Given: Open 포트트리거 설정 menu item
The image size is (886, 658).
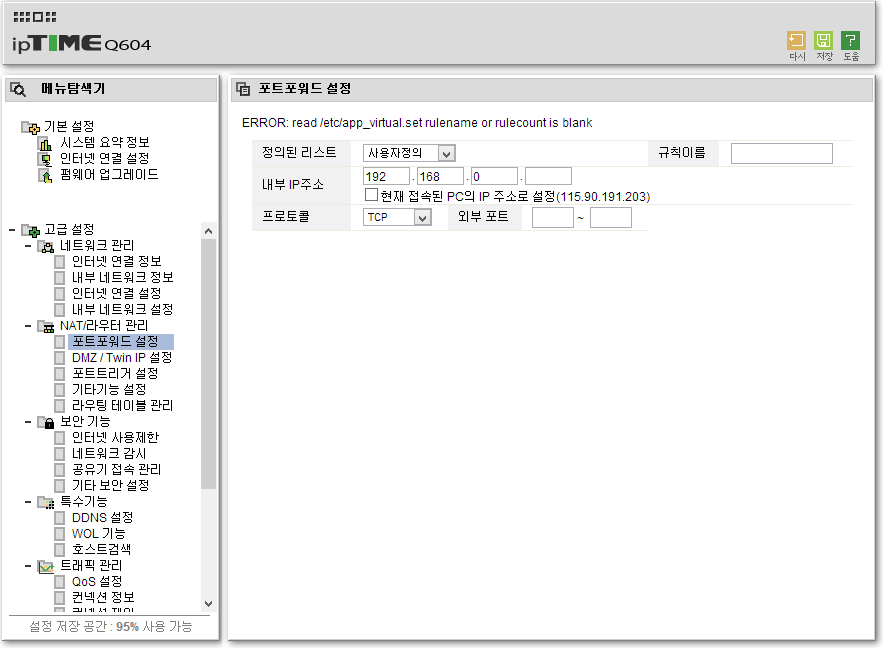Looking at the screenshot, I should pyautogui.click(x=115, y=374).
